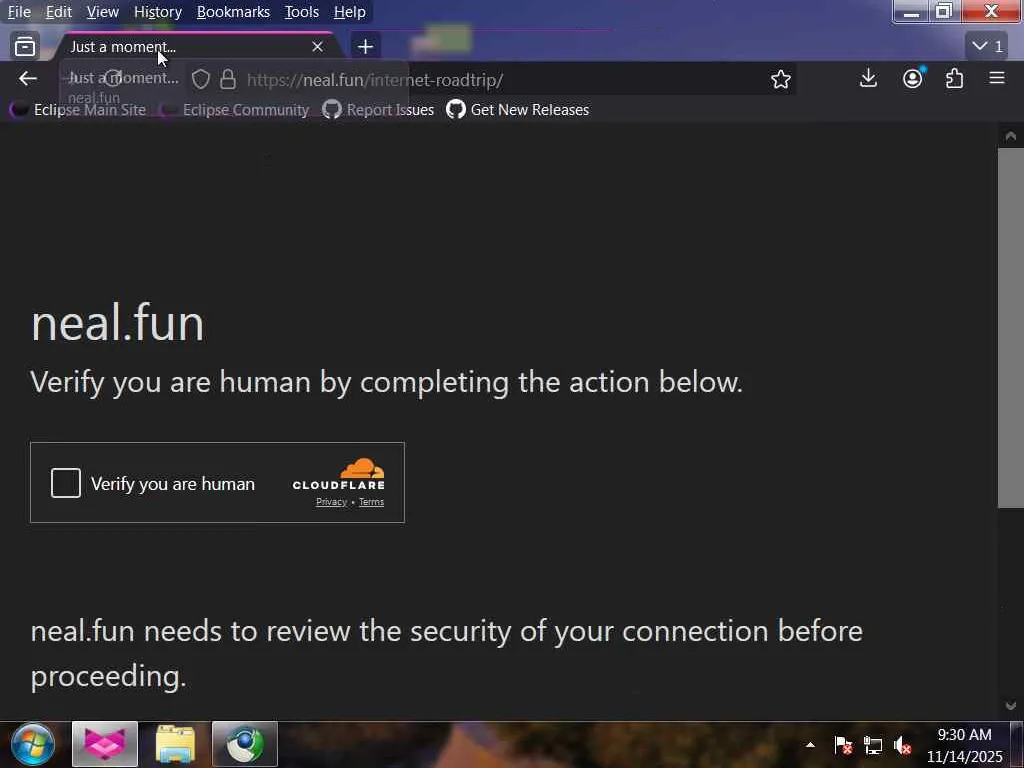Open the History menu
This screenshot has width=1024, height=768.
[x=157, y=12]
